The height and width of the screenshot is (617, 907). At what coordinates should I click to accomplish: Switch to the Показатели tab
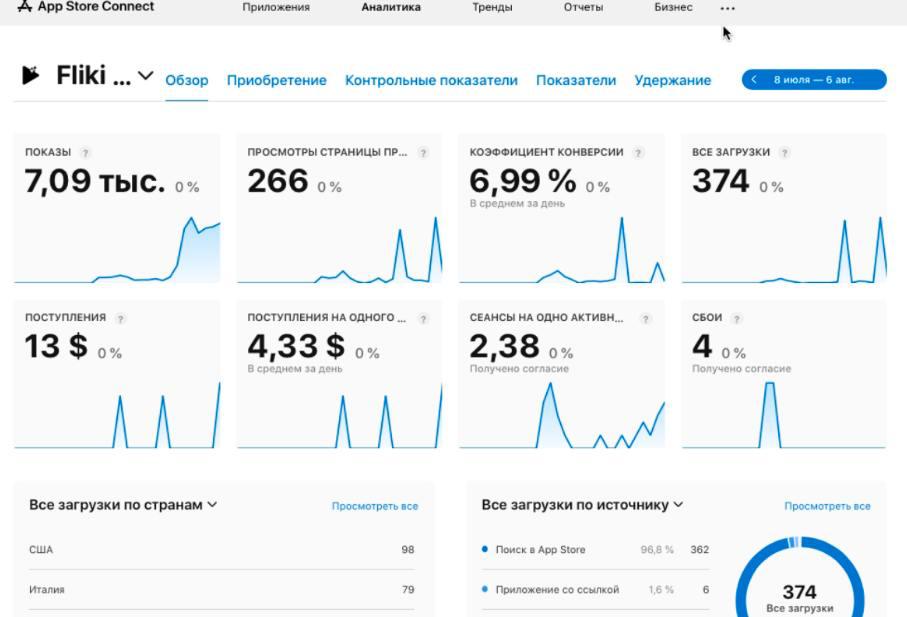click(x=576, y=80)
